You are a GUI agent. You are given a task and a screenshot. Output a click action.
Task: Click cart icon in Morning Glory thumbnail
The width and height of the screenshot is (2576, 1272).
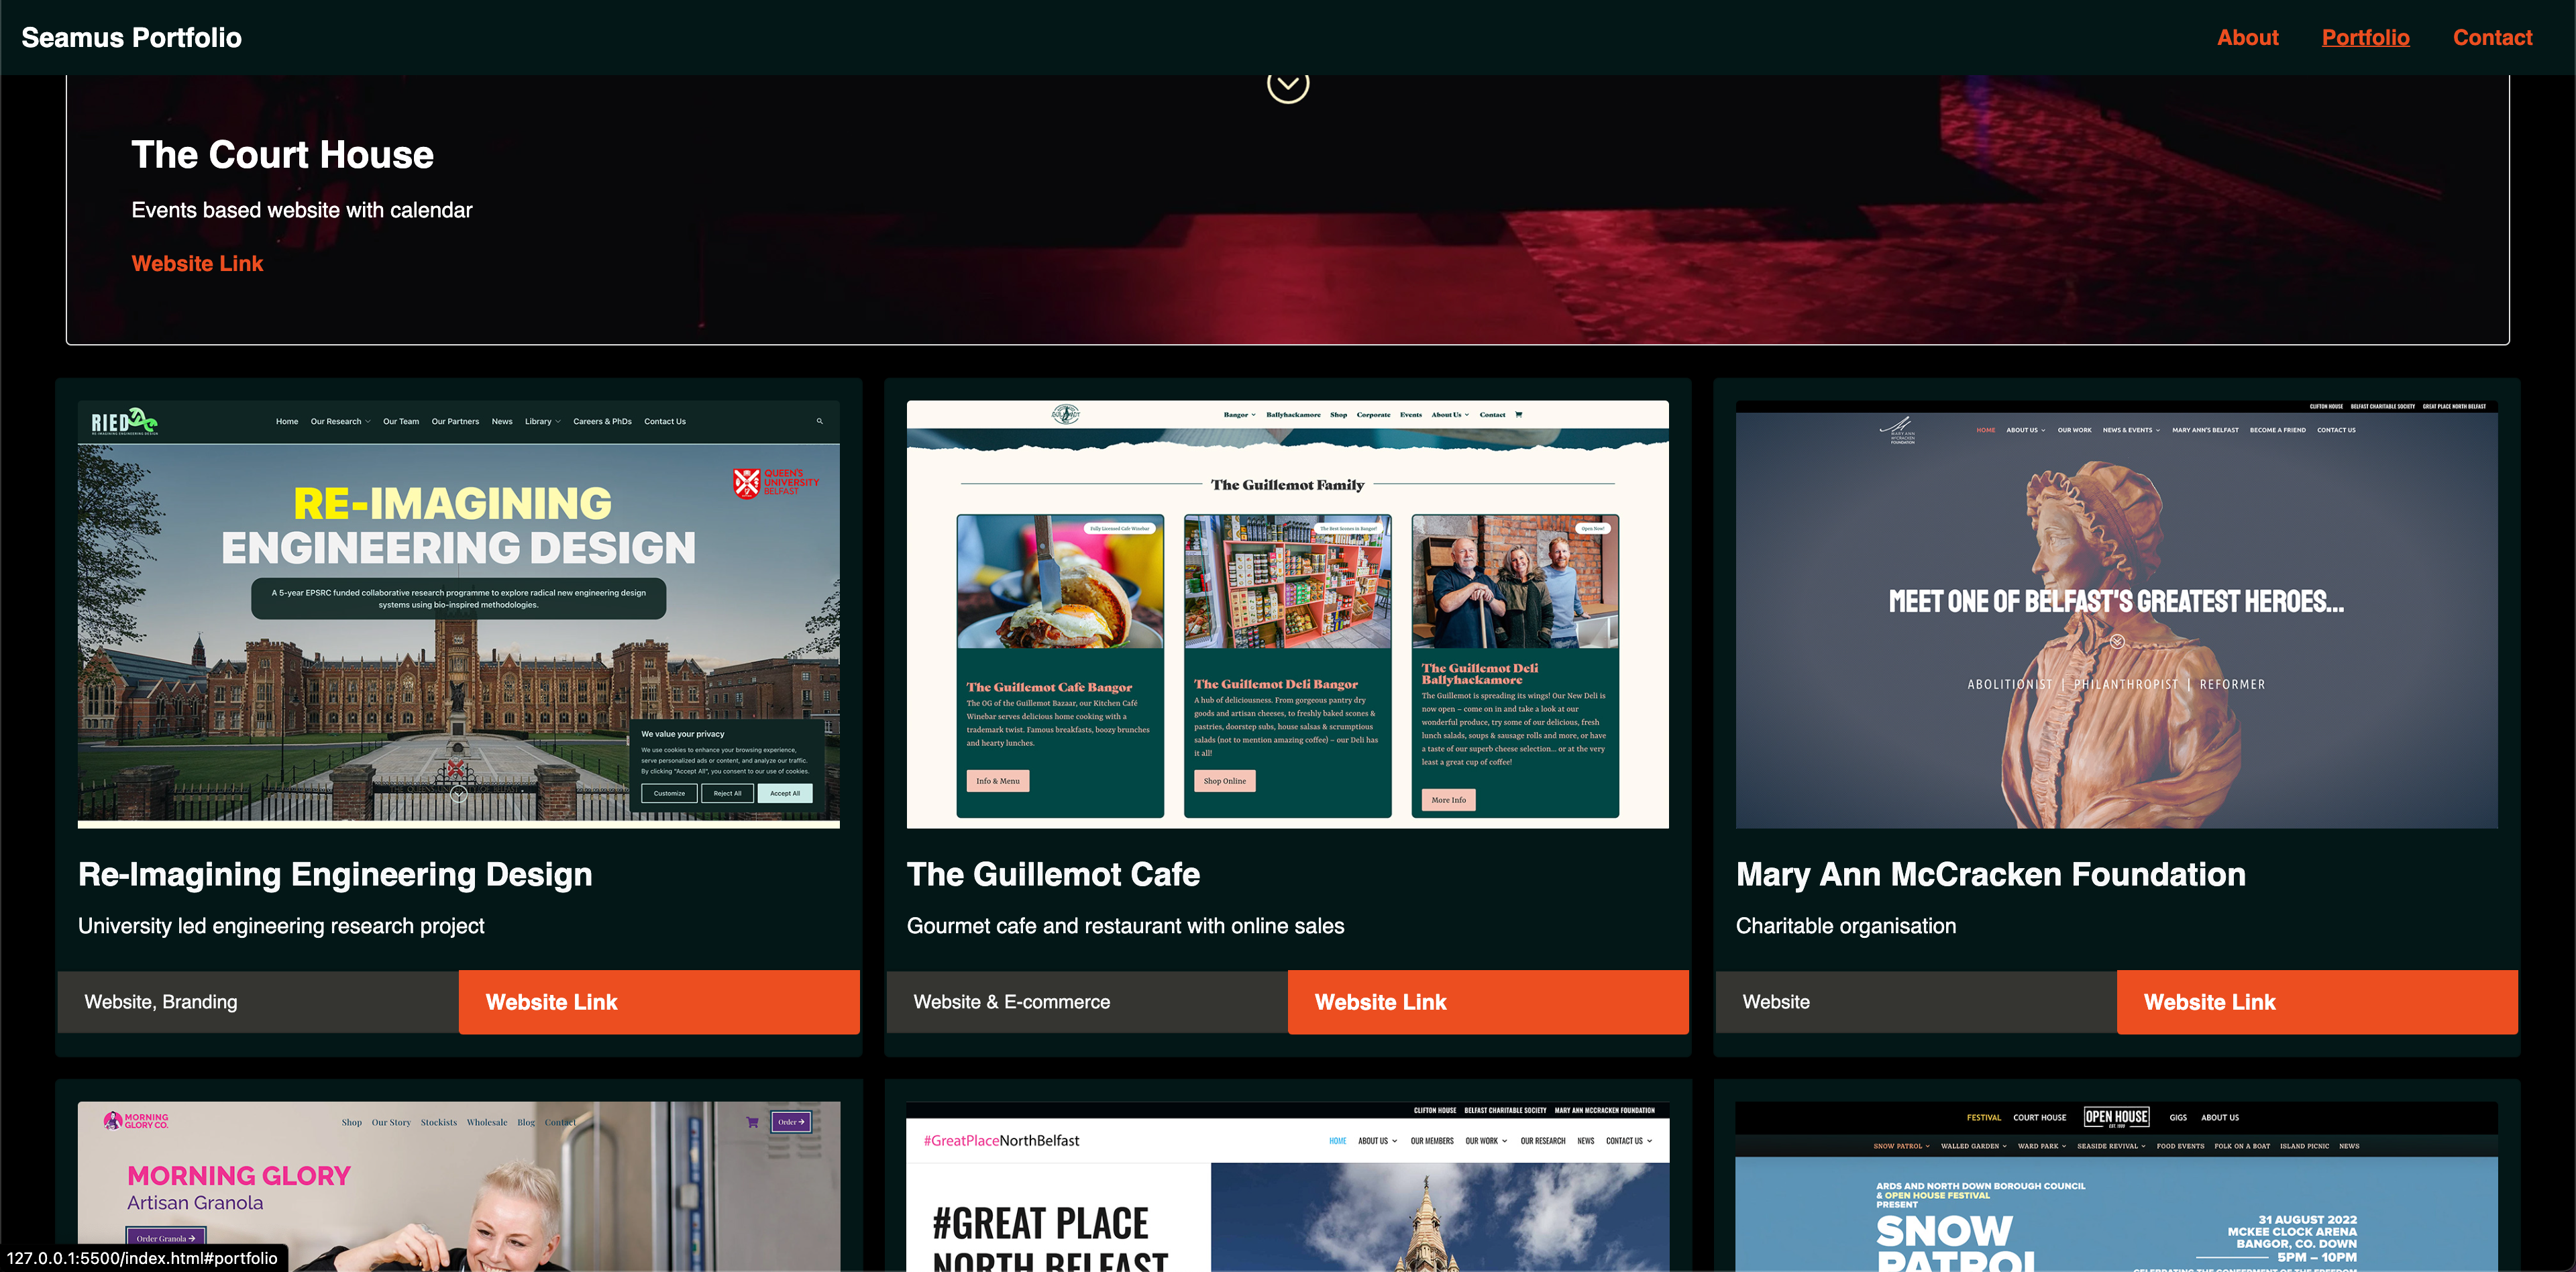pyautogui.click(x=752, y=1122)
